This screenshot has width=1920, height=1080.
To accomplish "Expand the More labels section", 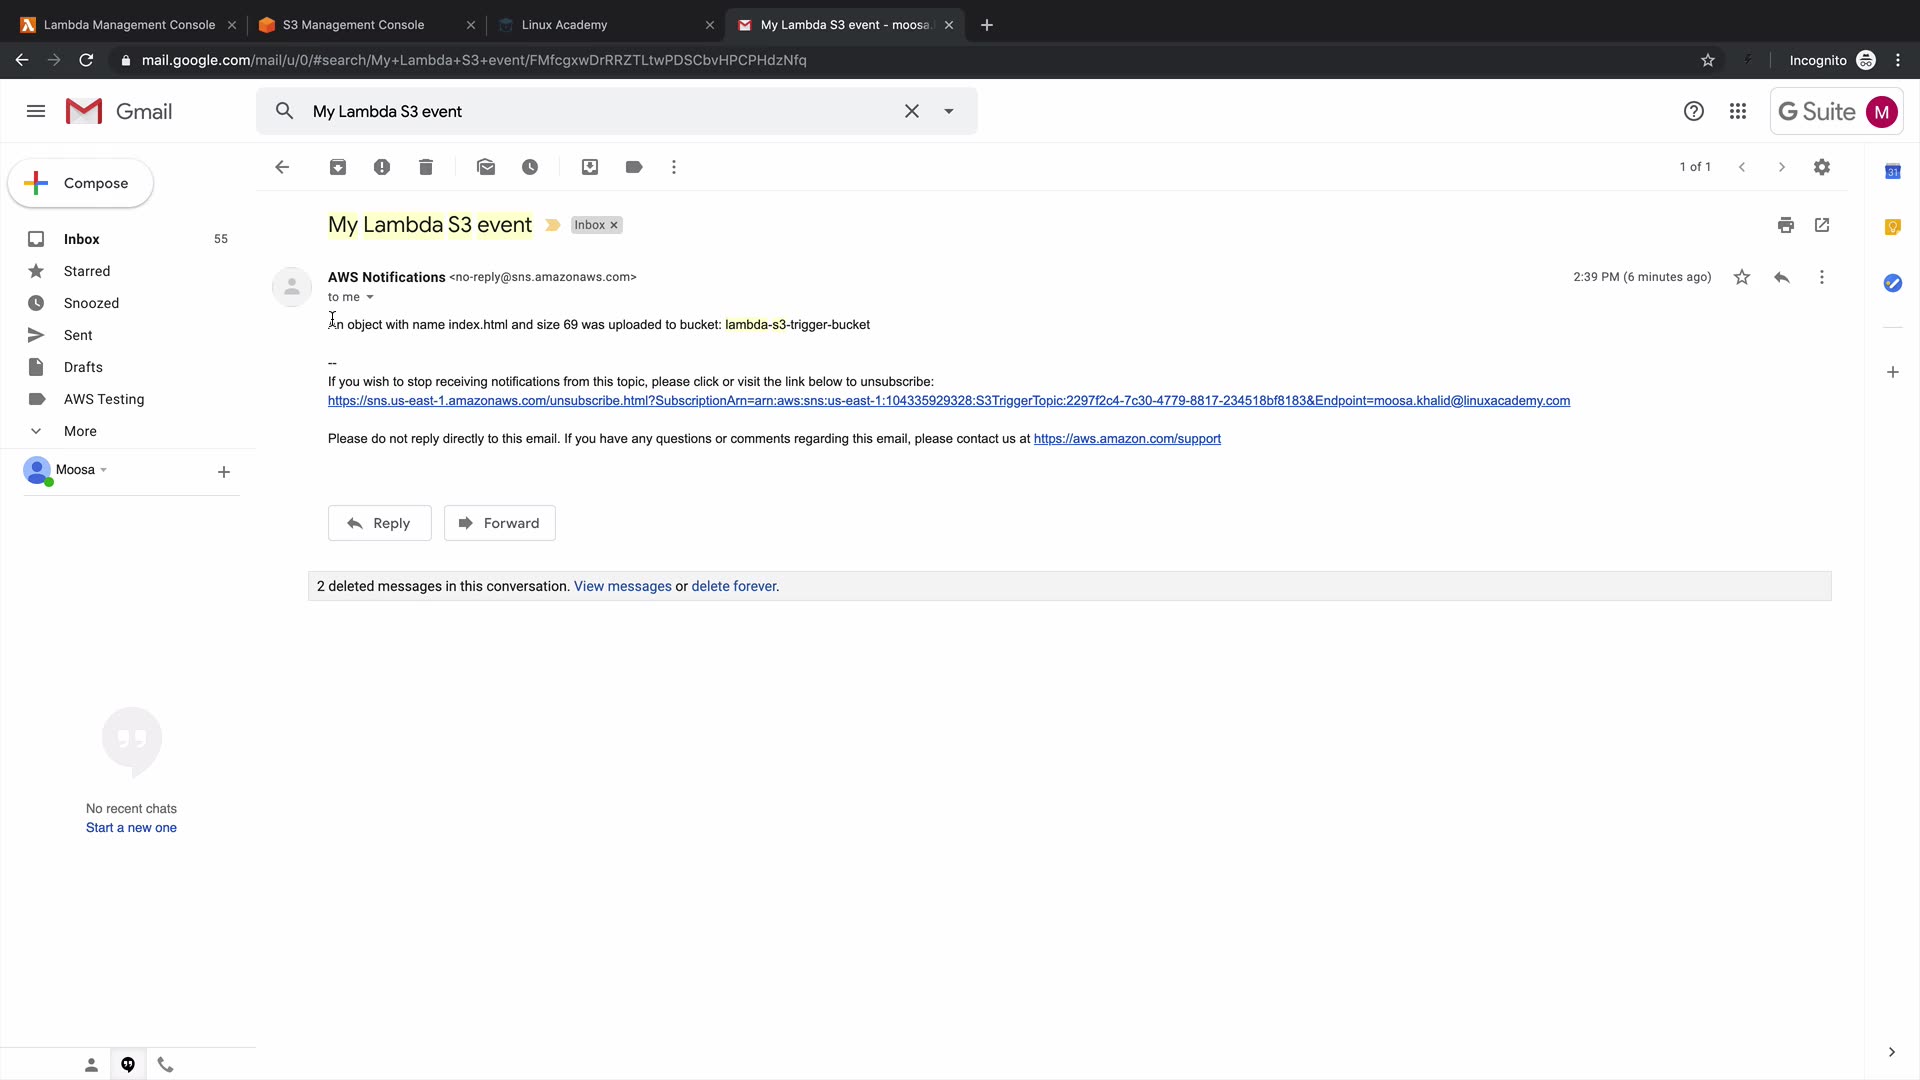I will pos(80,431).
